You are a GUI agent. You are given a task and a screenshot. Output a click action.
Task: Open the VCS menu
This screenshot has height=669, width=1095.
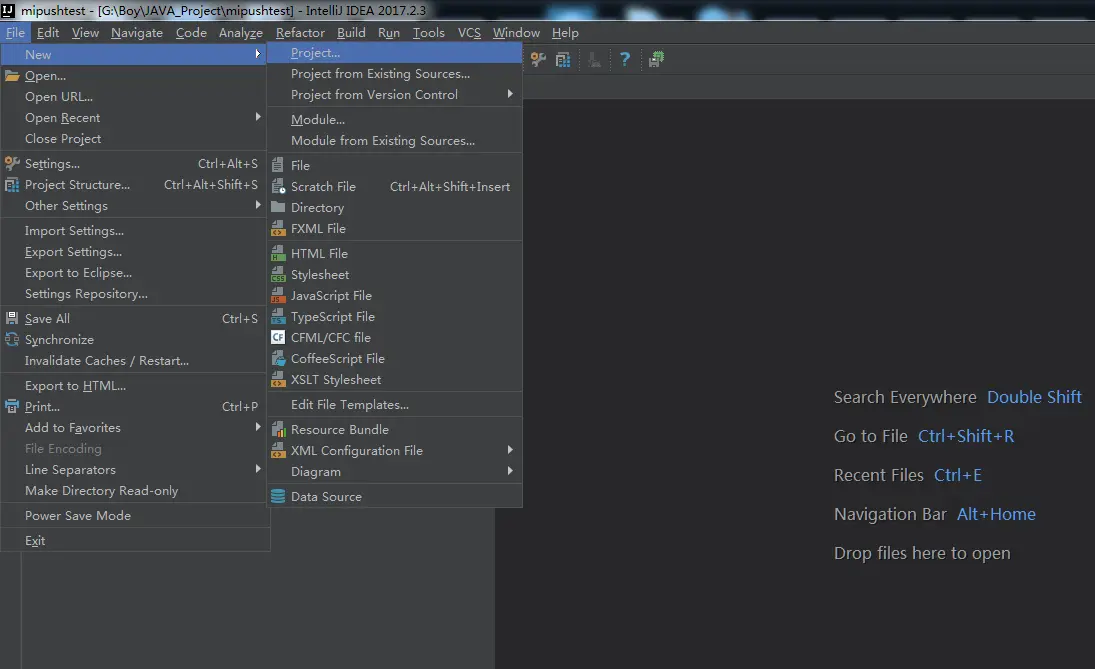pos(469,33)
